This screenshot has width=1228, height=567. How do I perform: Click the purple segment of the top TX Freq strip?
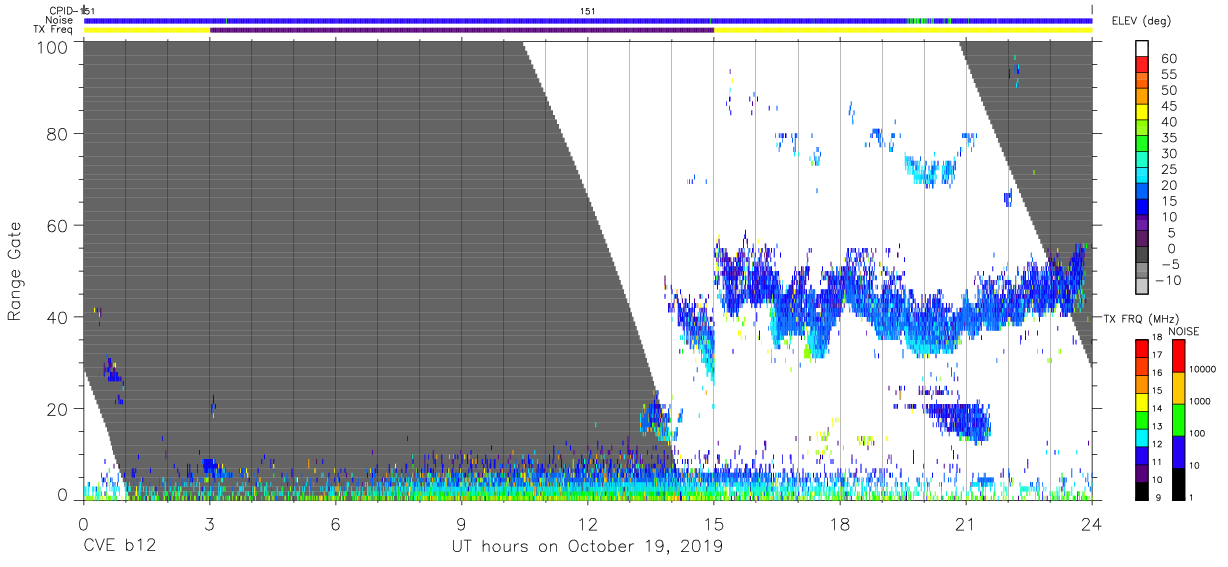point(462,30)
